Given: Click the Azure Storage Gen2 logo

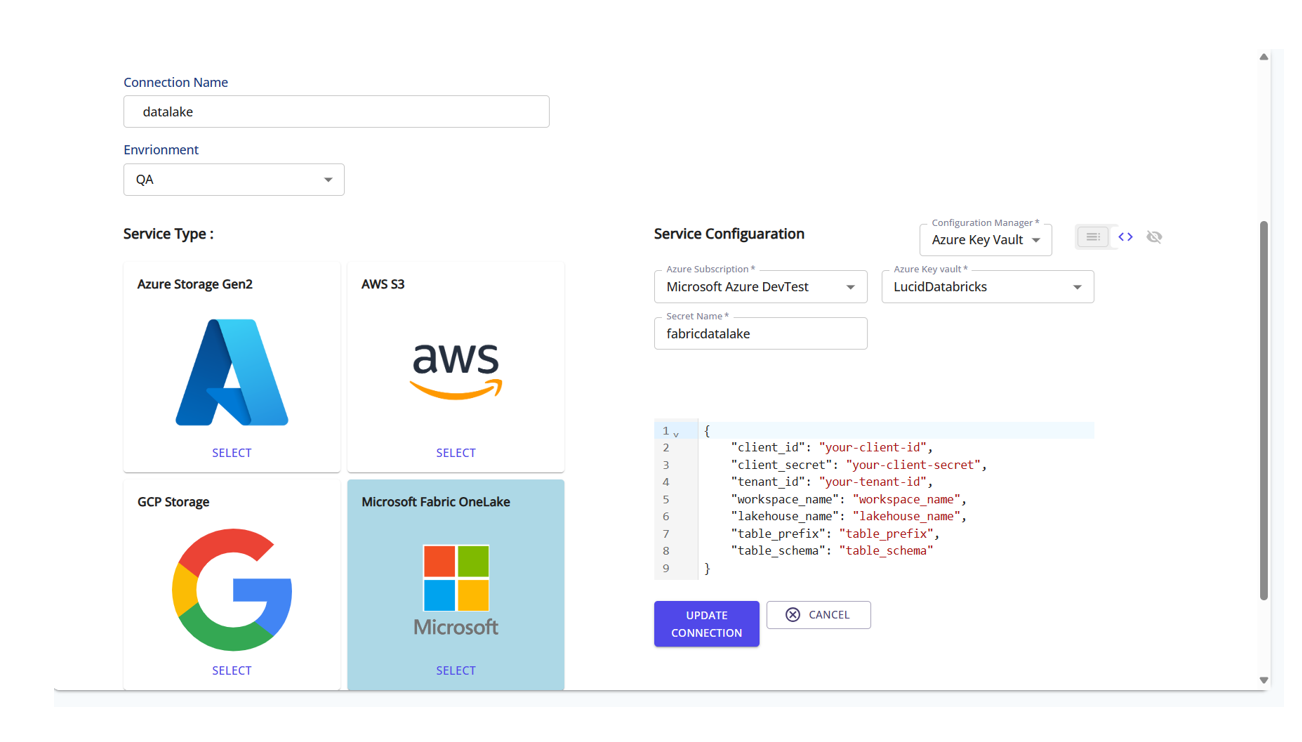Looking at the screenshot, I should 232,372.
